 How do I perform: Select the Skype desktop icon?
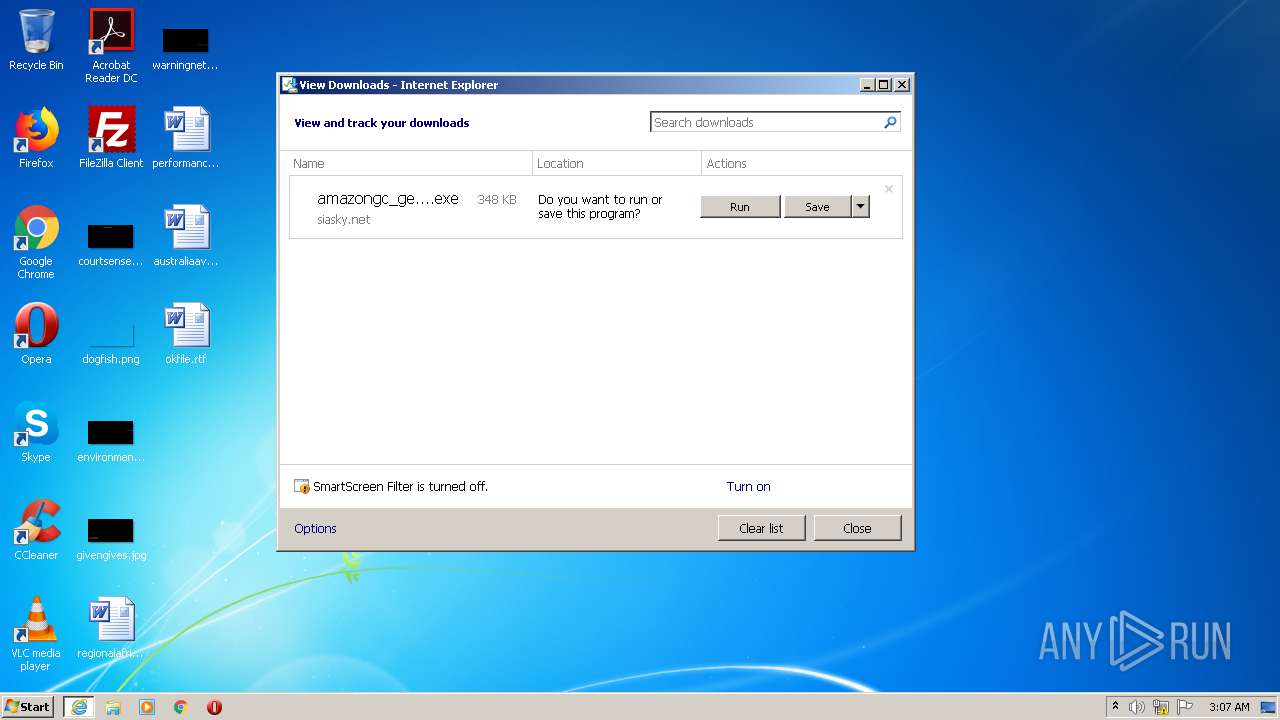tap(36, 432)
